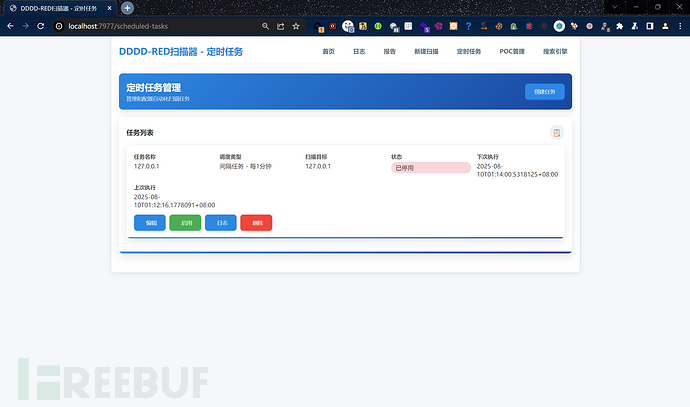
Task: Switch to 新建扫描 in the navigation
Action: point(425,51)
